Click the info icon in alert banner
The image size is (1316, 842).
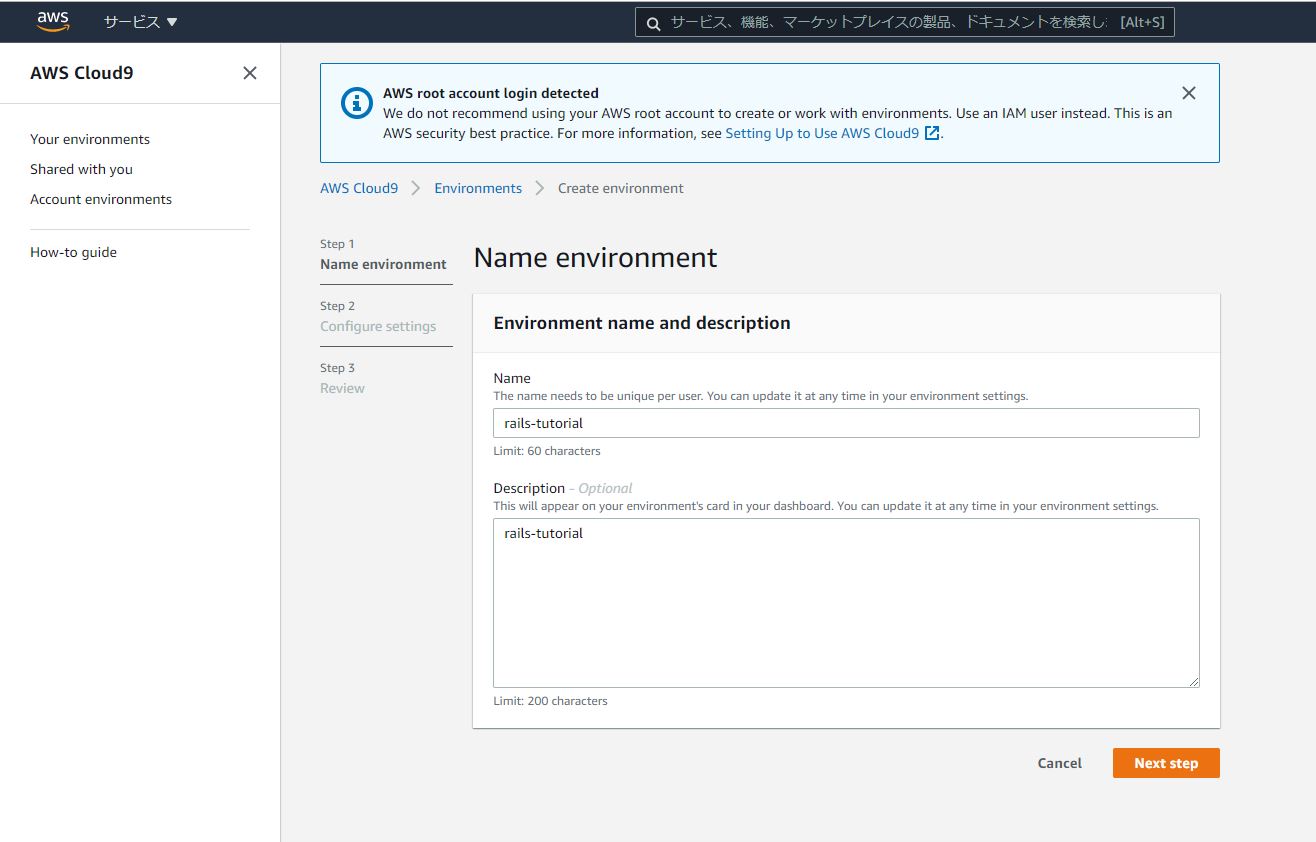pos(356,103)
